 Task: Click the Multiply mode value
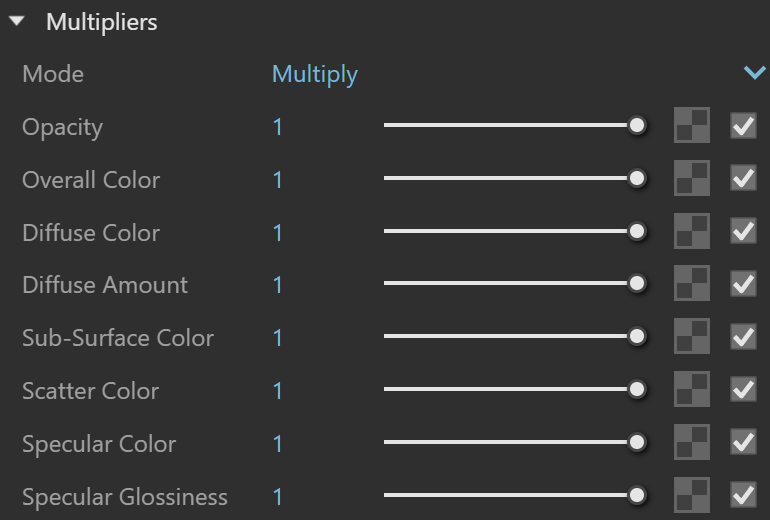point(315,75)
